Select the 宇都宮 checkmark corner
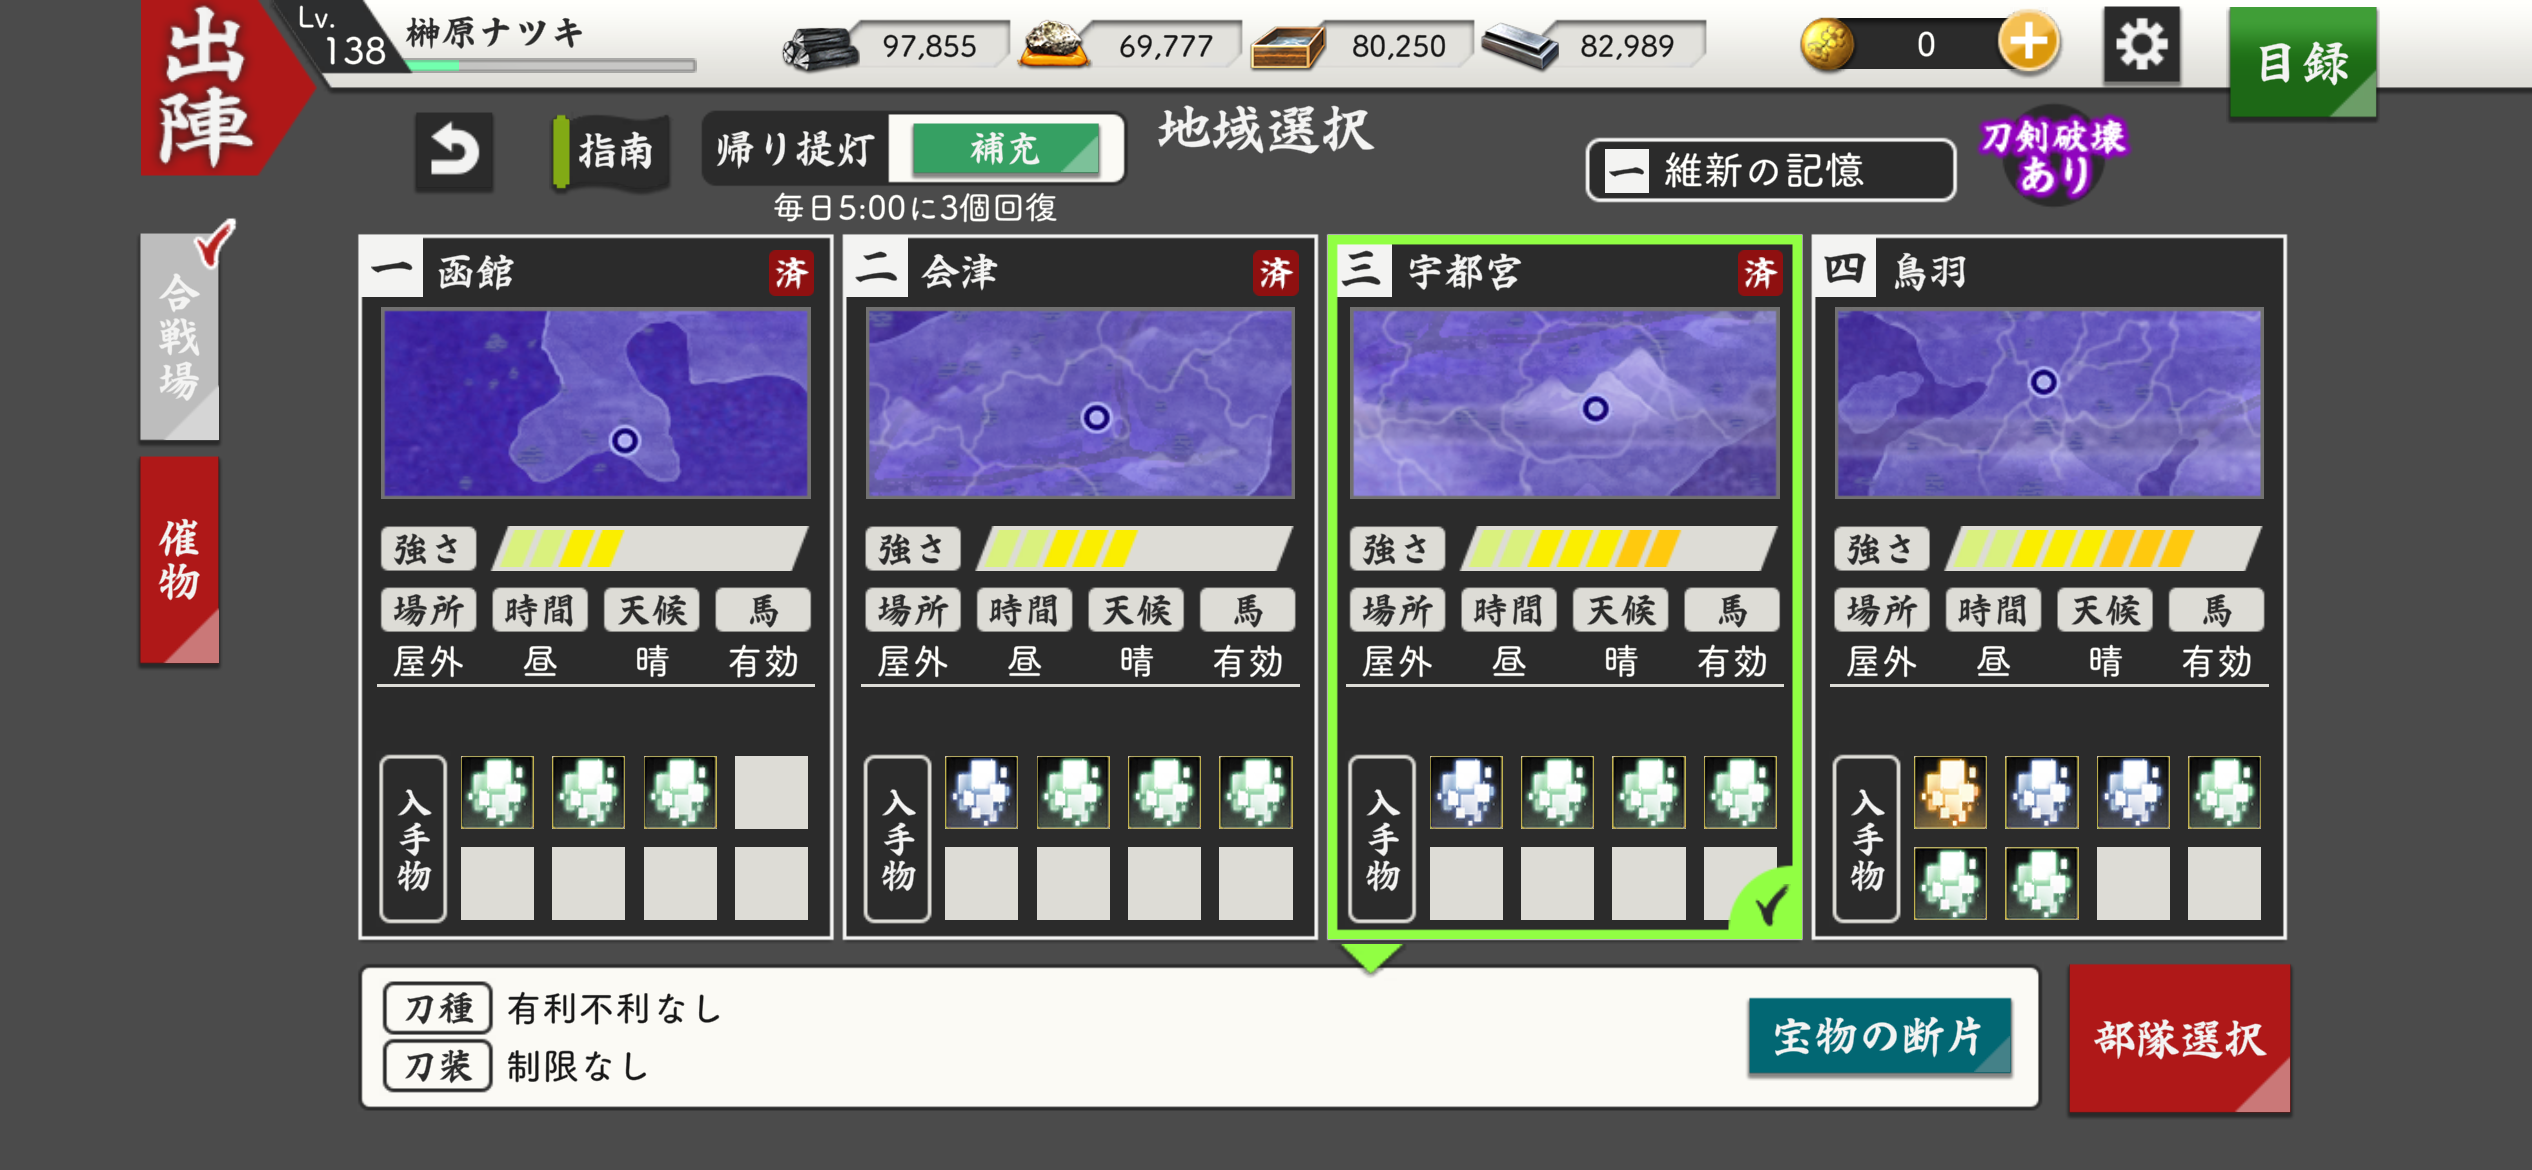The image size is (2532, 1170). [1765, 902]
